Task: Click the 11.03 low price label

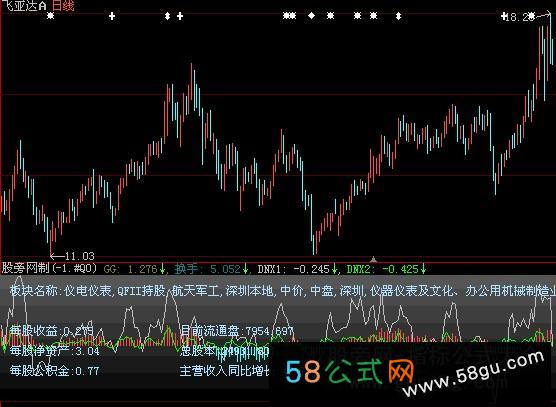Action: pyautogui.click(x=80, y=256)
